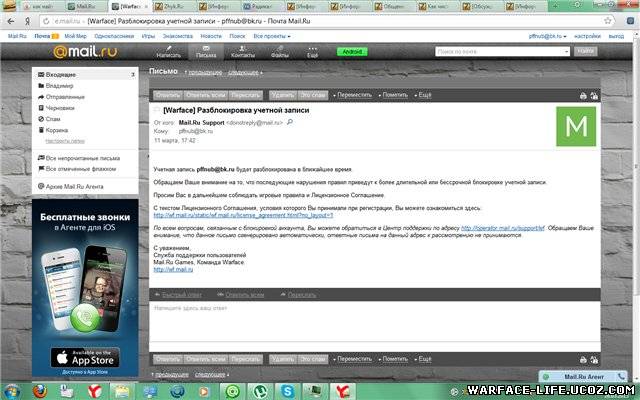Click the top Это спам button

313,95
